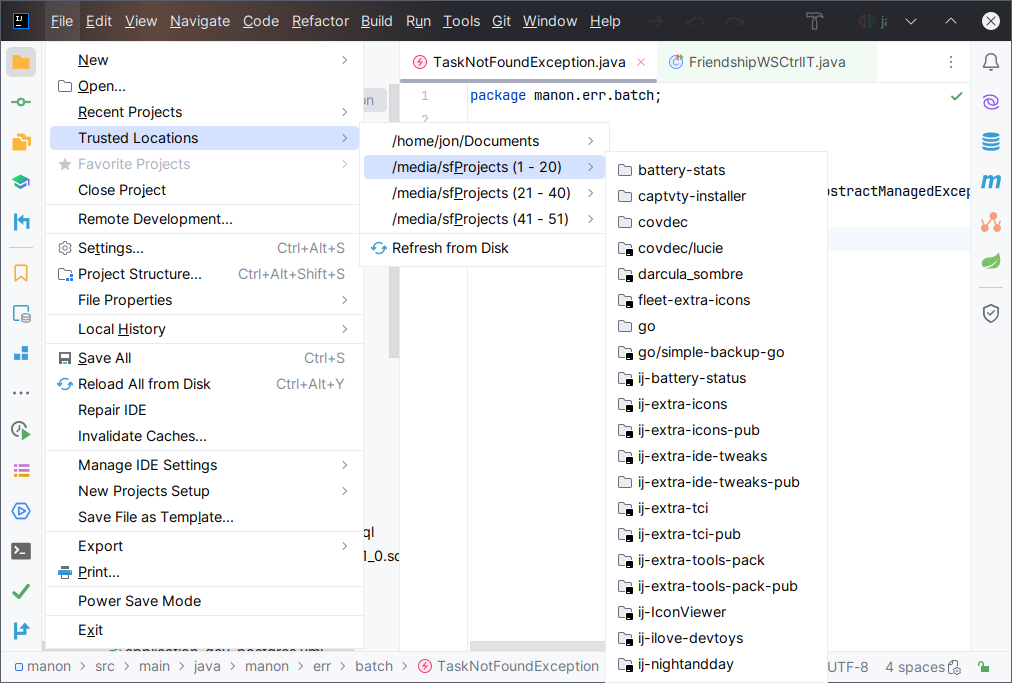This screenshot has width=1012, height=683.
Task: Open the Git menu
Action: pos(501,21)
